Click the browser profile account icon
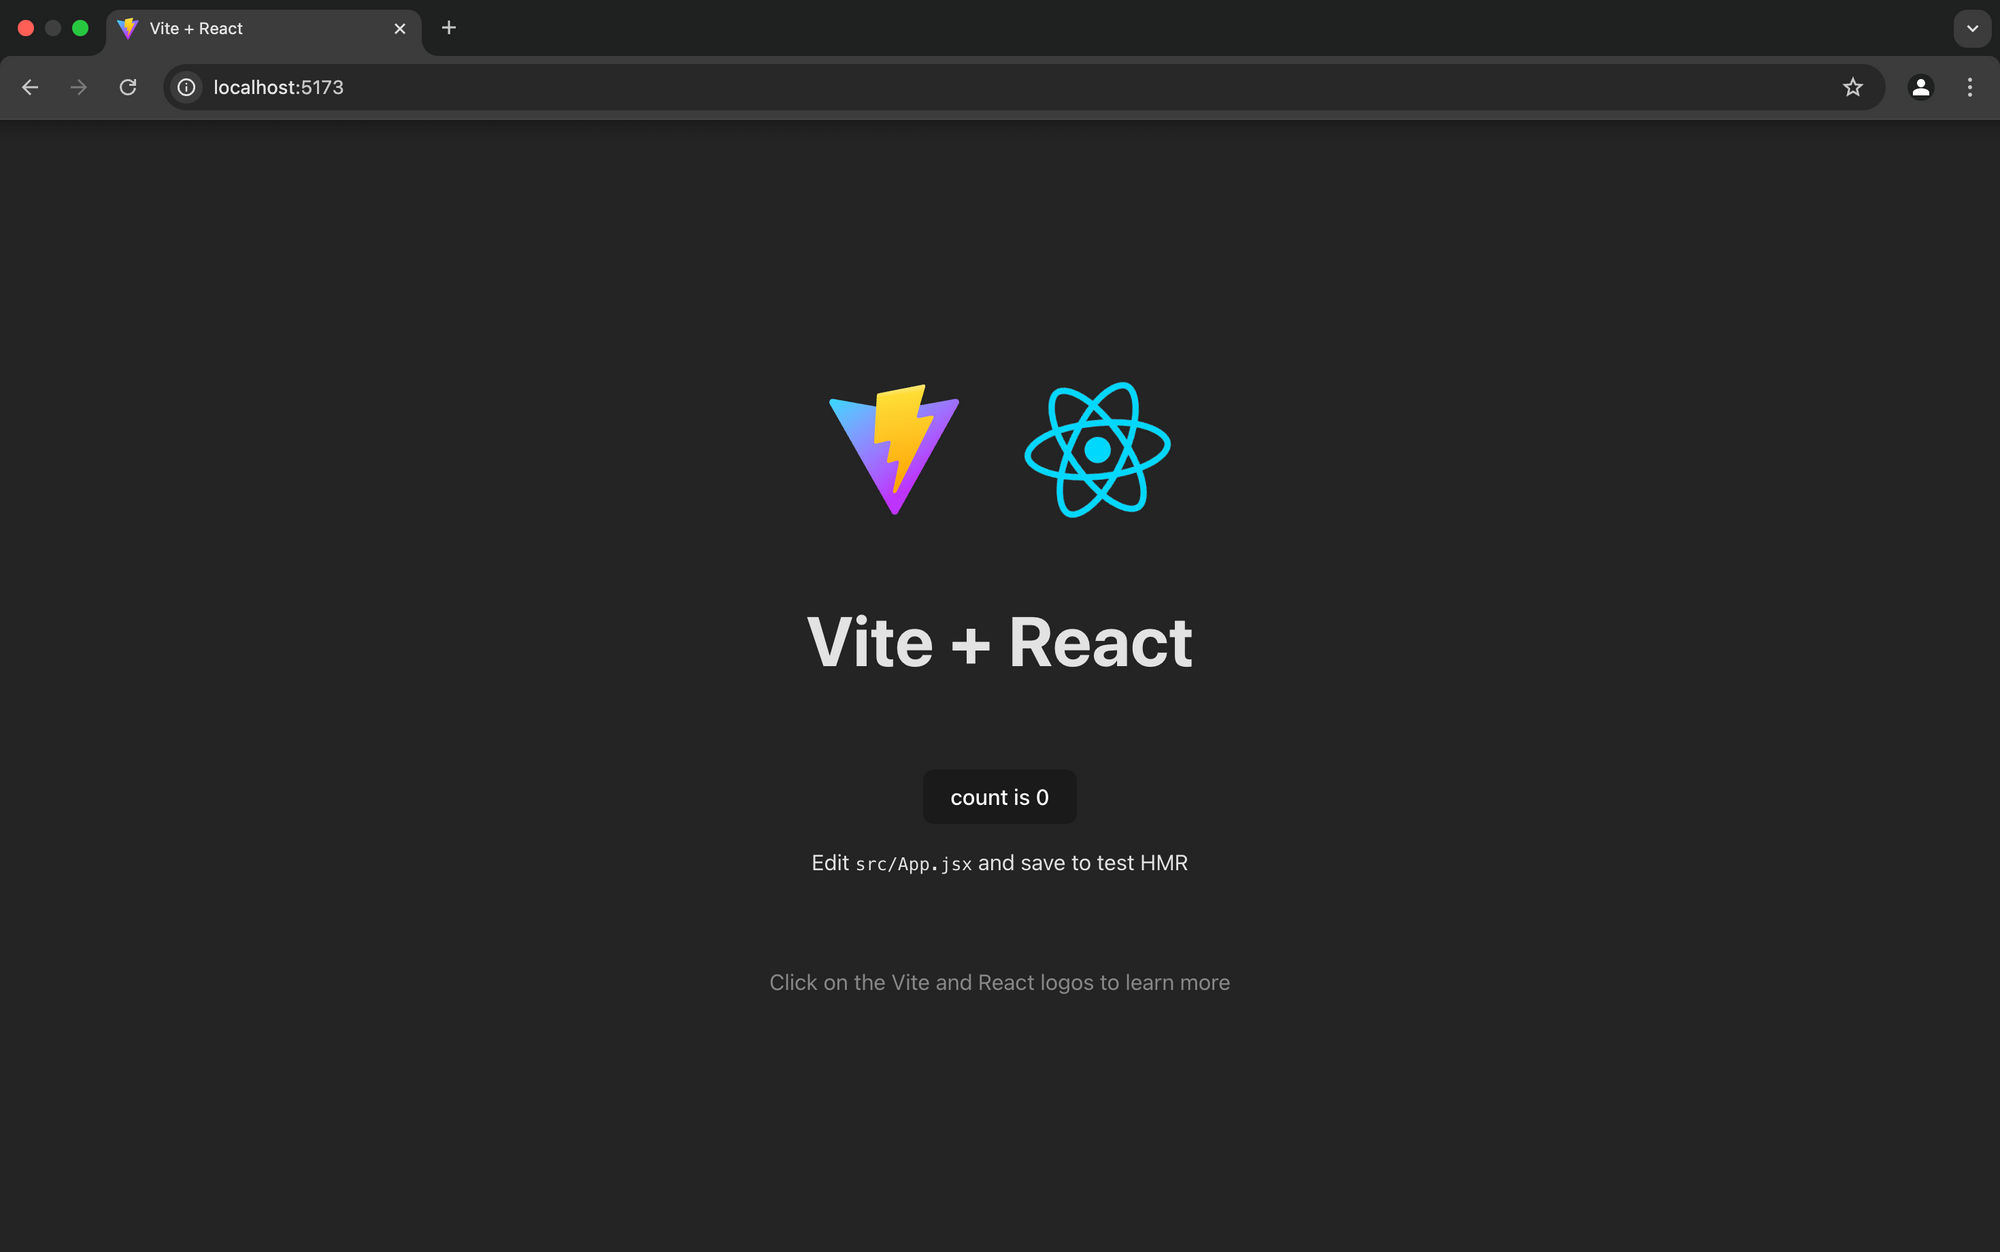Viewport: 2000px width, 1252px height. pos(1921,87)
